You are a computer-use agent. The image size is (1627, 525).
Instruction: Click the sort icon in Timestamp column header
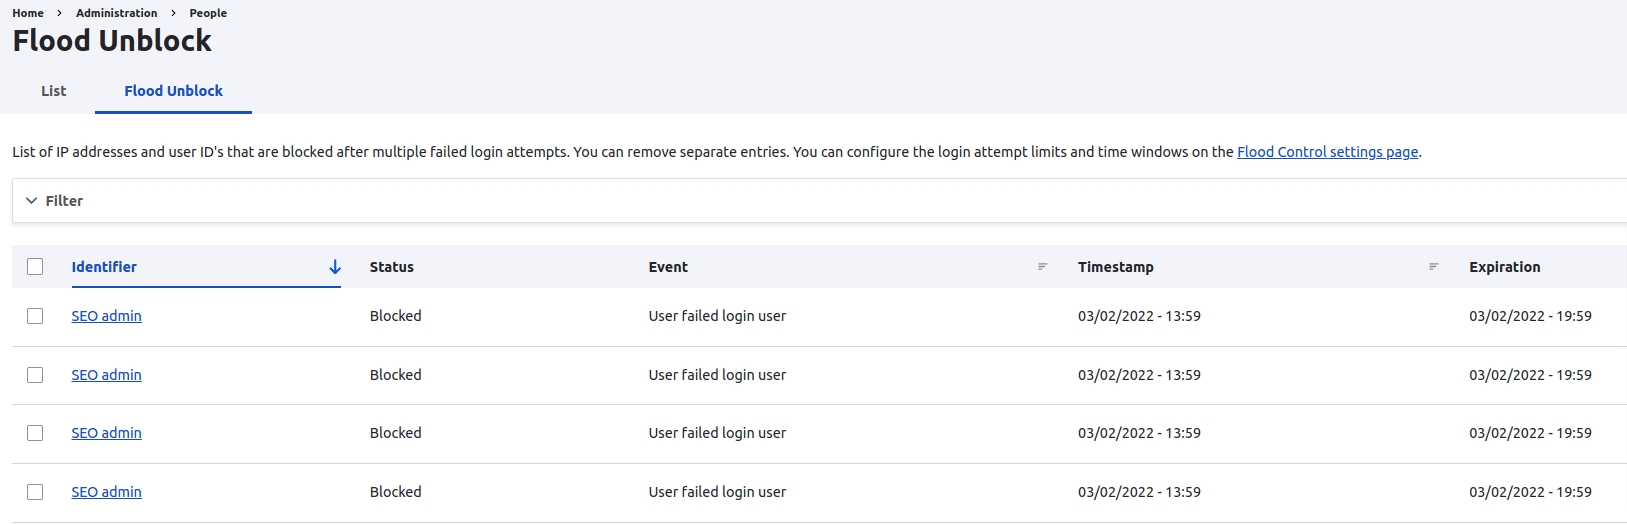(1433, 267)
